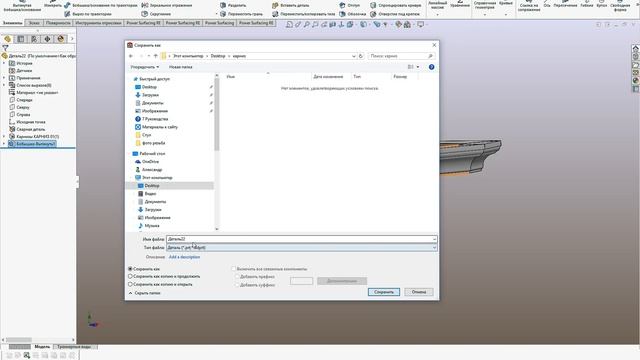The width and height of the screenshot is (640, 360).
Task: Select the Отступ offset tool in the ribbon
Action: click(x=350, y=5)
